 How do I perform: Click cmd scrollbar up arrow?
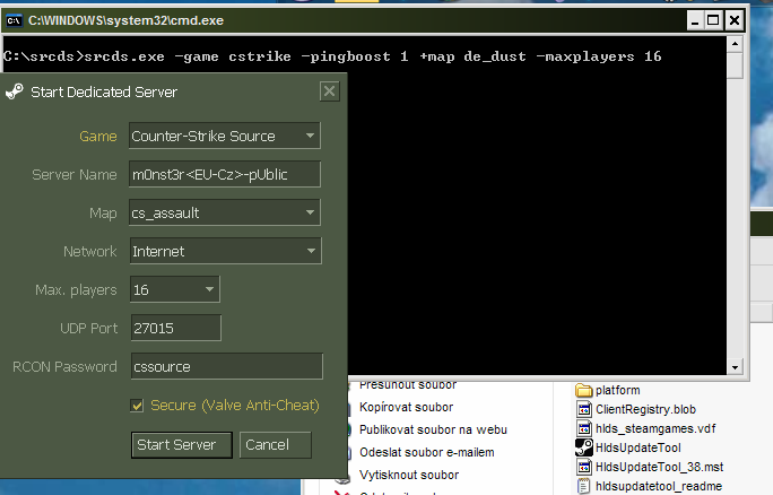pos(735,44)
